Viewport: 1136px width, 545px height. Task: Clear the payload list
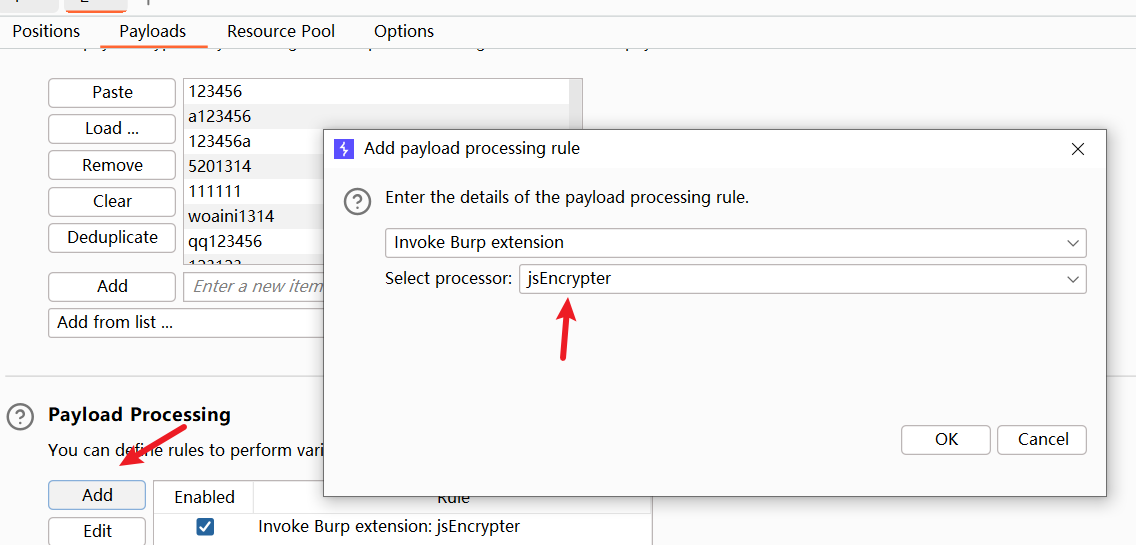112,201
